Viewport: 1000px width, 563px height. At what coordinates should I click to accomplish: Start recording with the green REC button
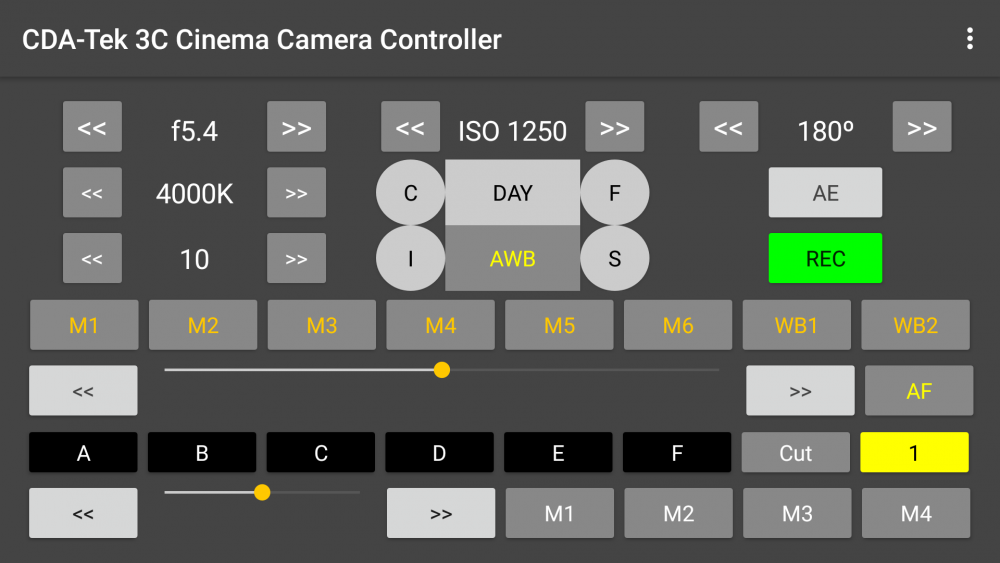[x=825, y=258]
